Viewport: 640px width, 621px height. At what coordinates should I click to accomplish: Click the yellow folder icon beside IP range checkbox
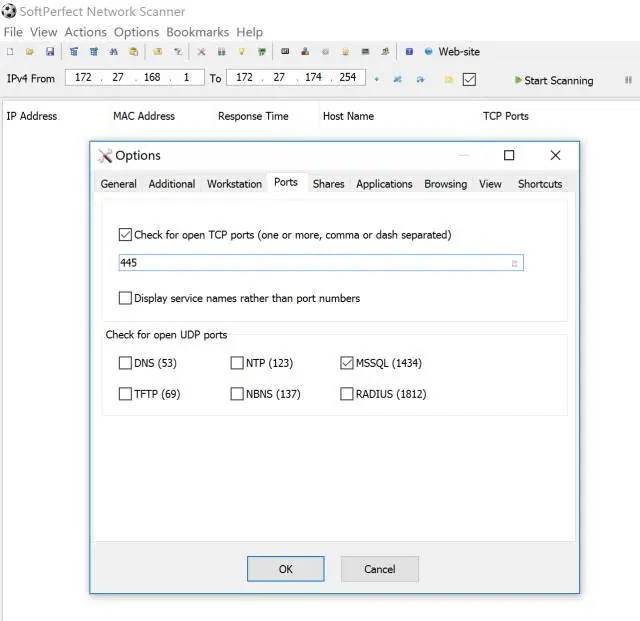(x=449, y=79)
